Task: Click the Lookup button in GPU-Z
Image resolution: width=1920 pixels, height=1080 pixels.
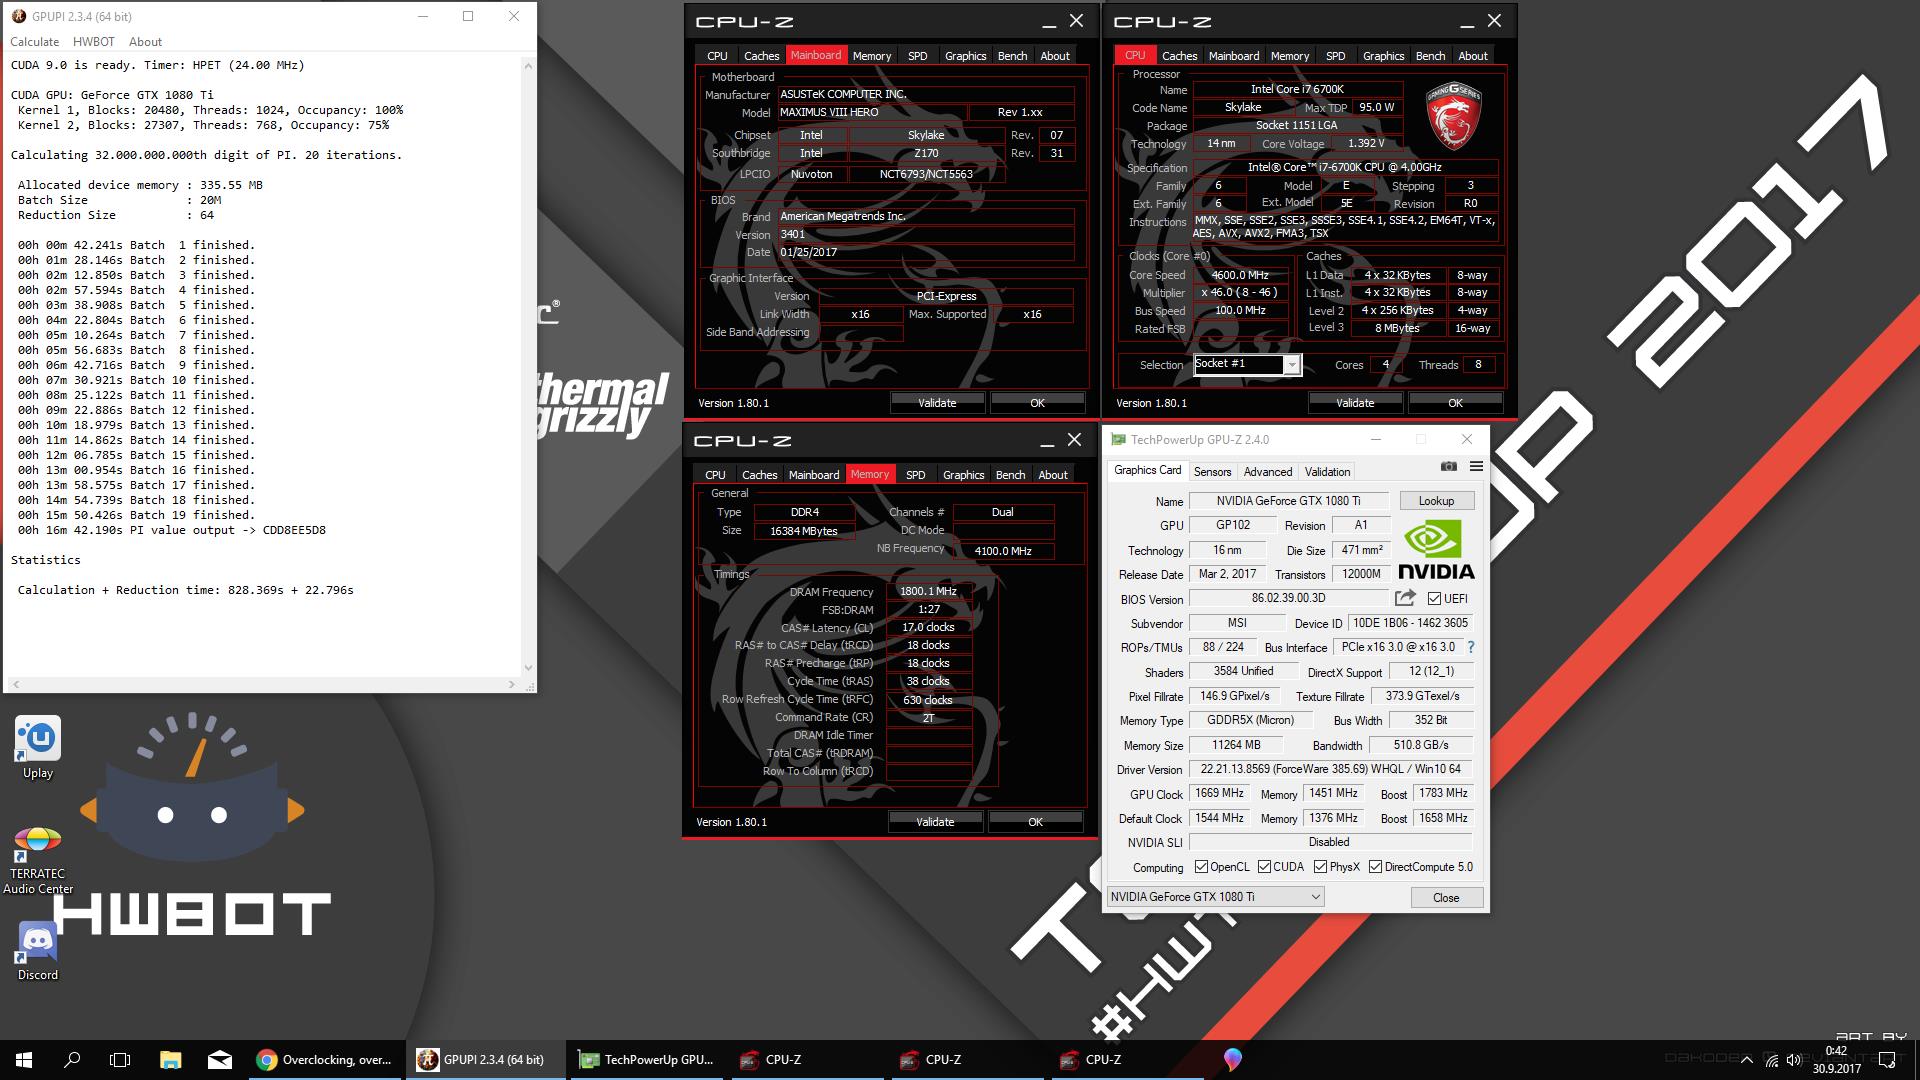Action: [x=1436, y=501]
